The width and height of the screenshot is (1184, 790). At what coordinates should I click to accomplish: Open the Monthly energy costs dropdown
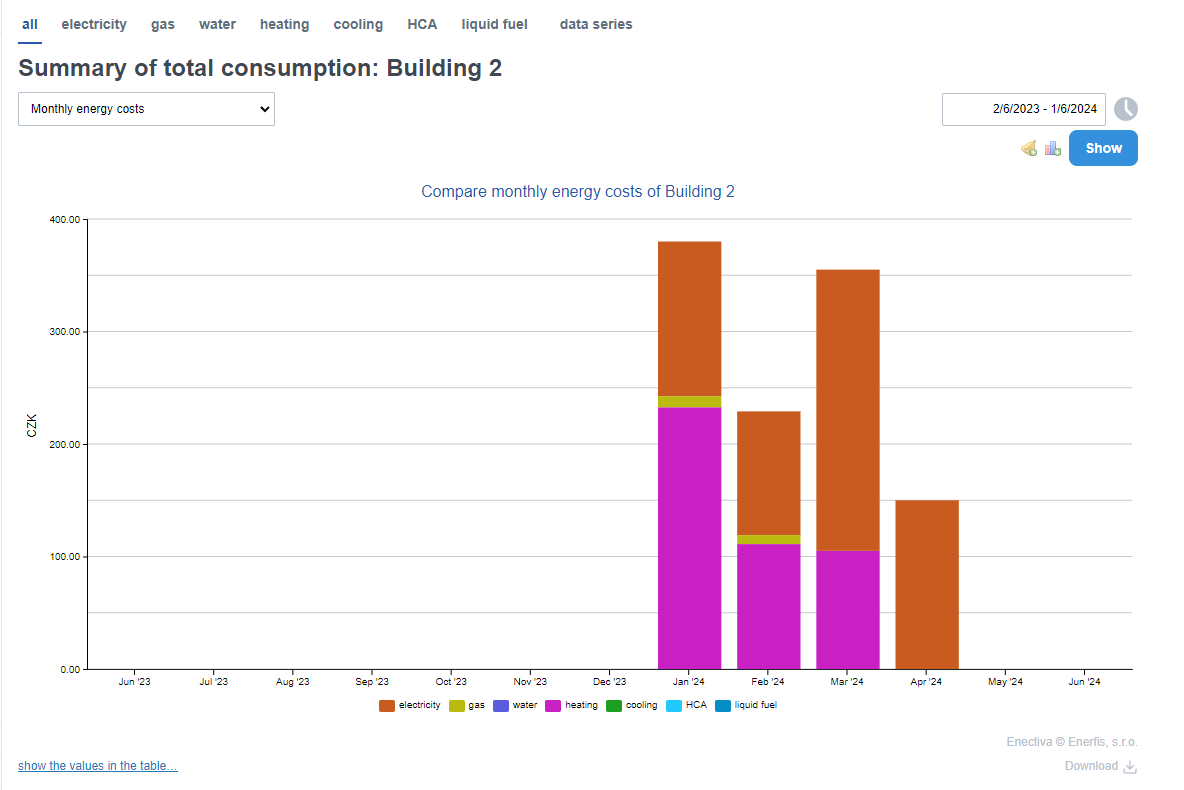click(146, 109)
